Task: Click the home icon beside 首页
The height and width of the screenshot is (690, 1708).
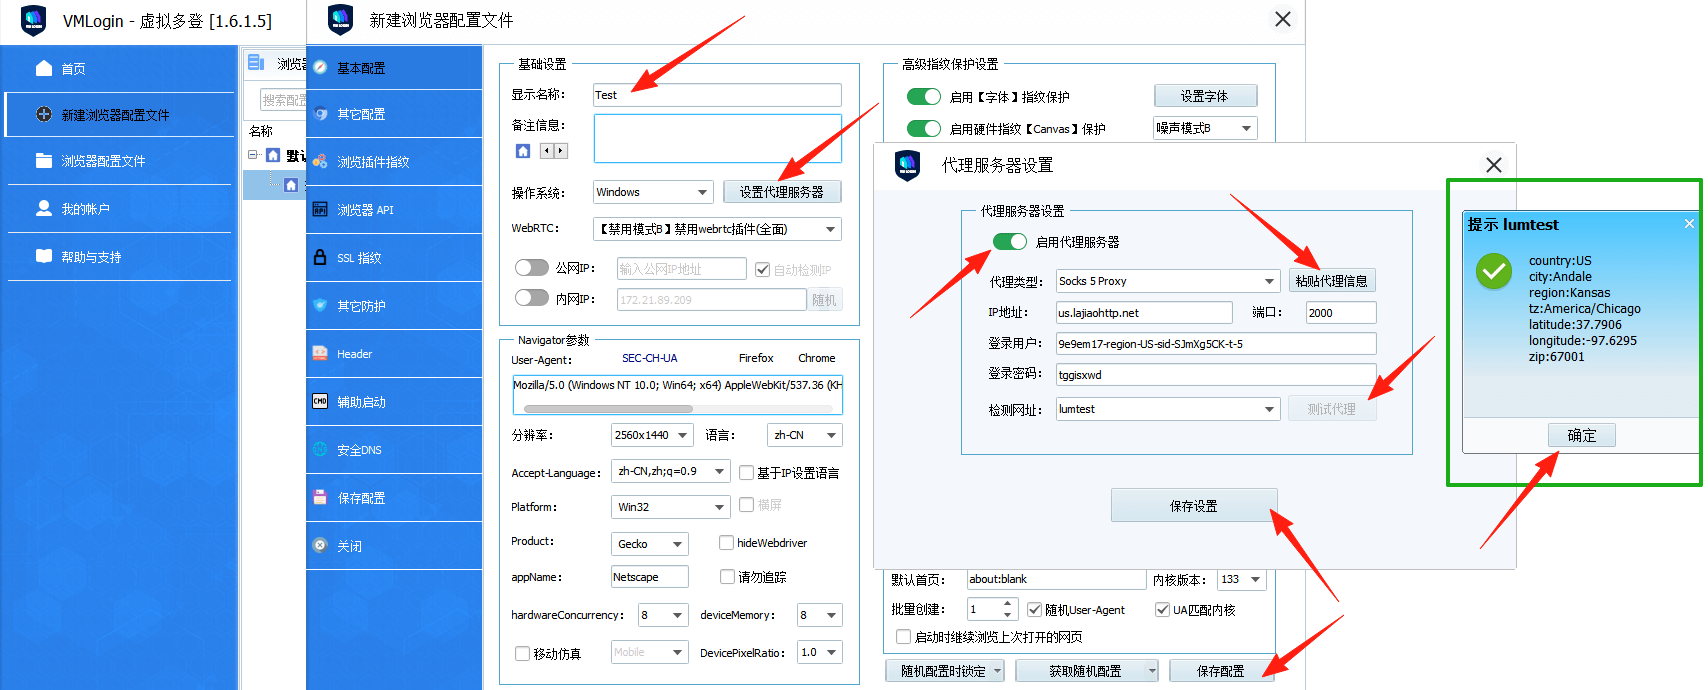Action: tap(44, 68)
